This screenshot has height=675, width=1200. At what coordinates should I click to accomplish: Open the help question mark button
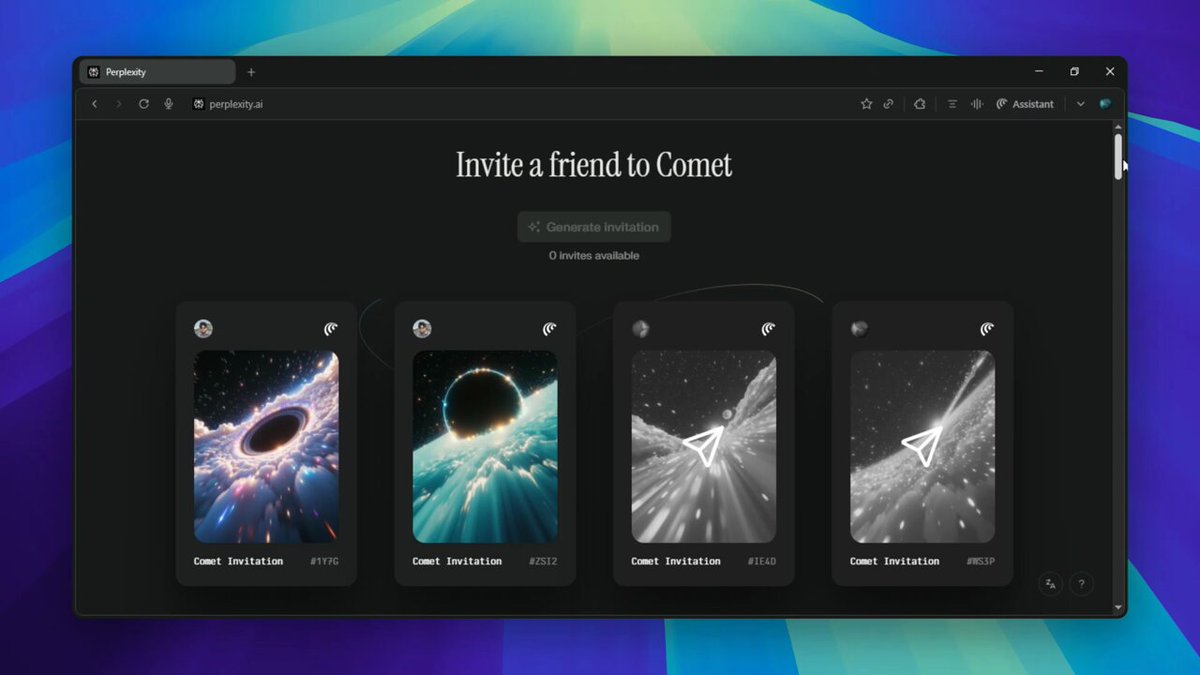1081,584
